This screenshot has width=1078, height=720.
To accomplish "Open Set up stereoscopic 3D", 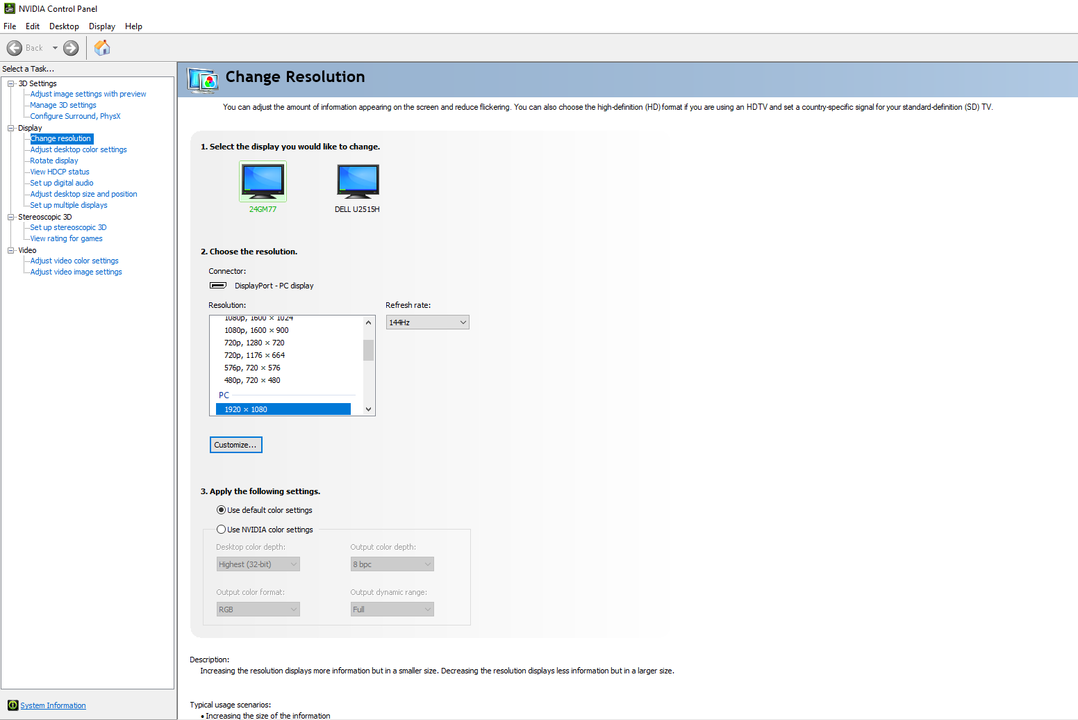I will click(68, 228).
